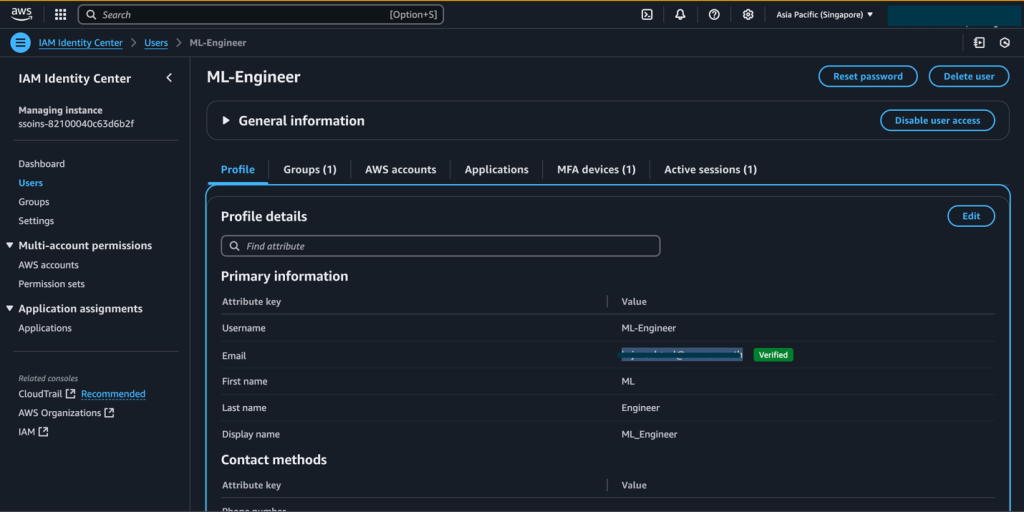
Task: Click the Find attribute search field
Action: (x=440, y=246)
